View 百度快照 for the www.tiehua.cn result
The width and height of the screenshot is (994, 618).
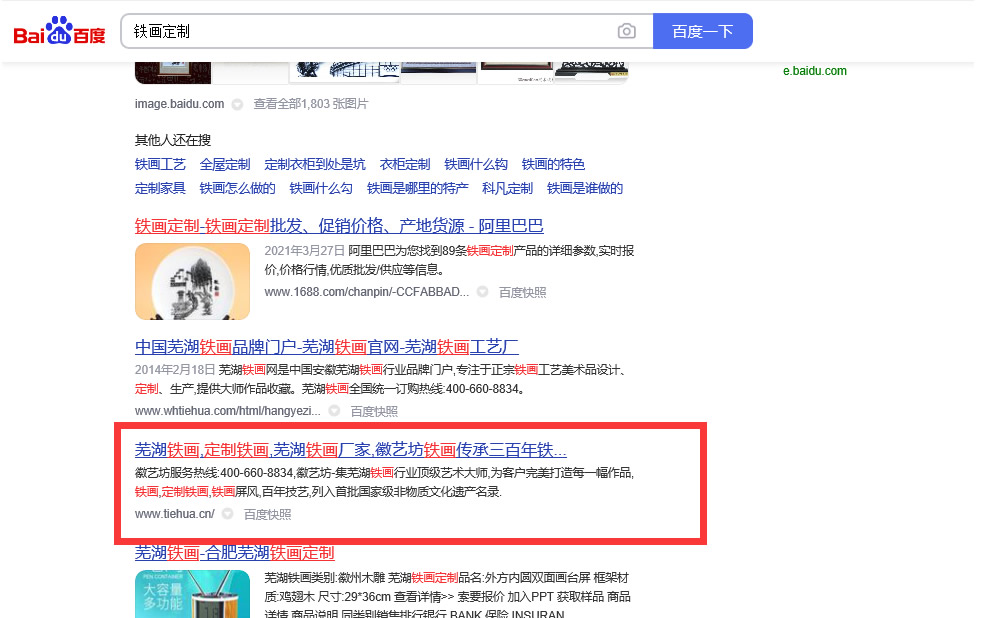tap(267, 514)
